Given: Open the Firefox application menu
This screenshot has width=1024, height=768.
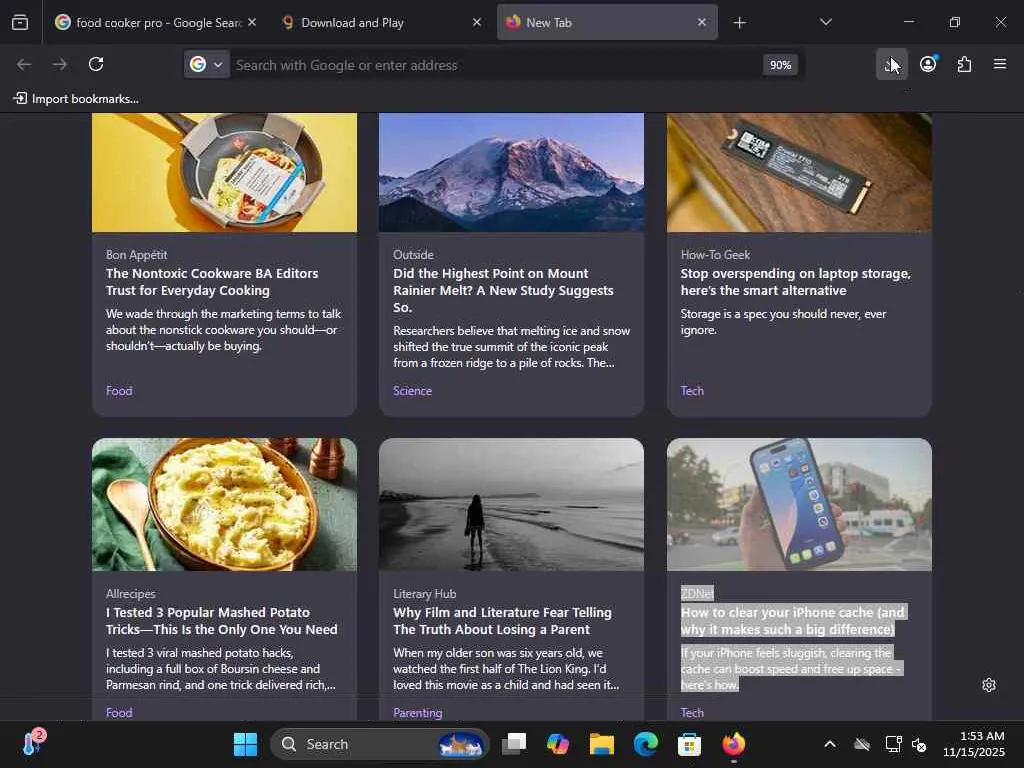Looking at the screenshot, I should click(1000, 64).
